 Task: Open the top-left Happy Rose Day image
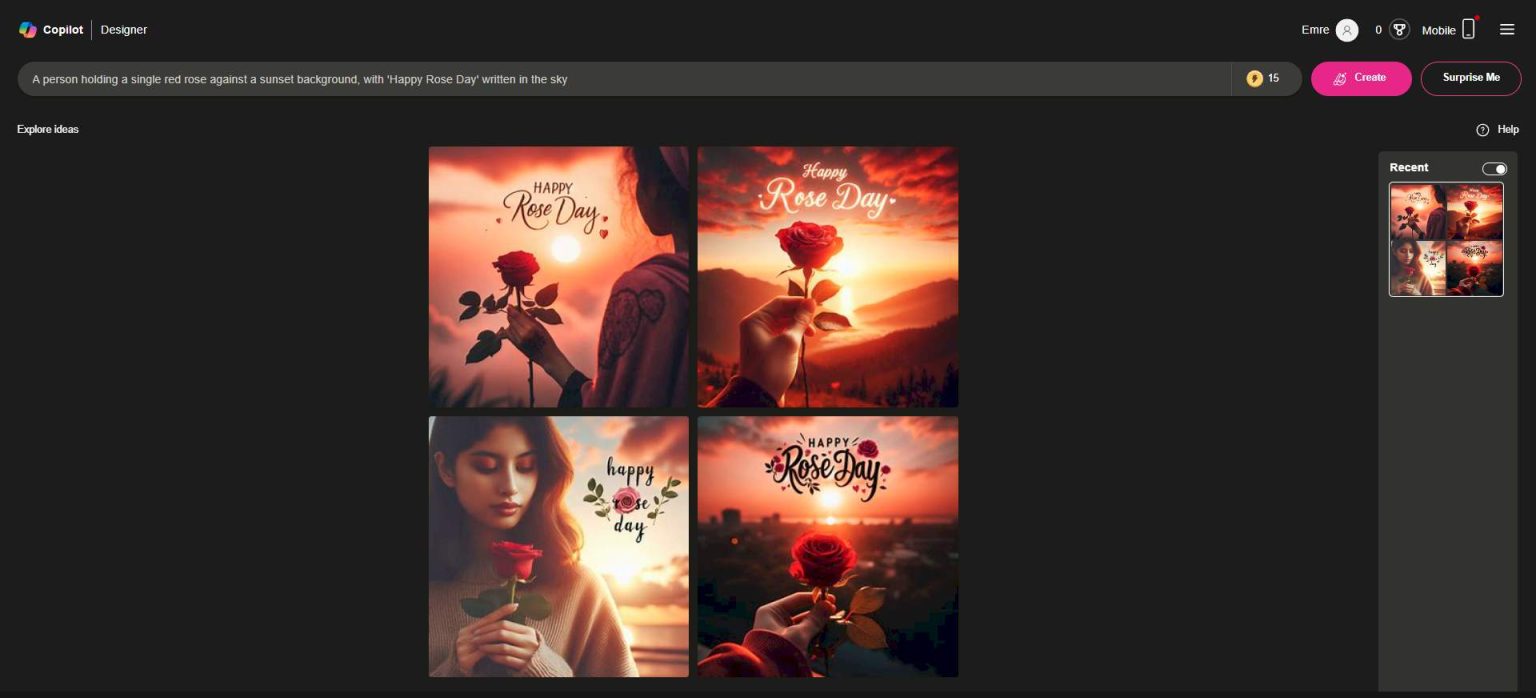(557, 277)
